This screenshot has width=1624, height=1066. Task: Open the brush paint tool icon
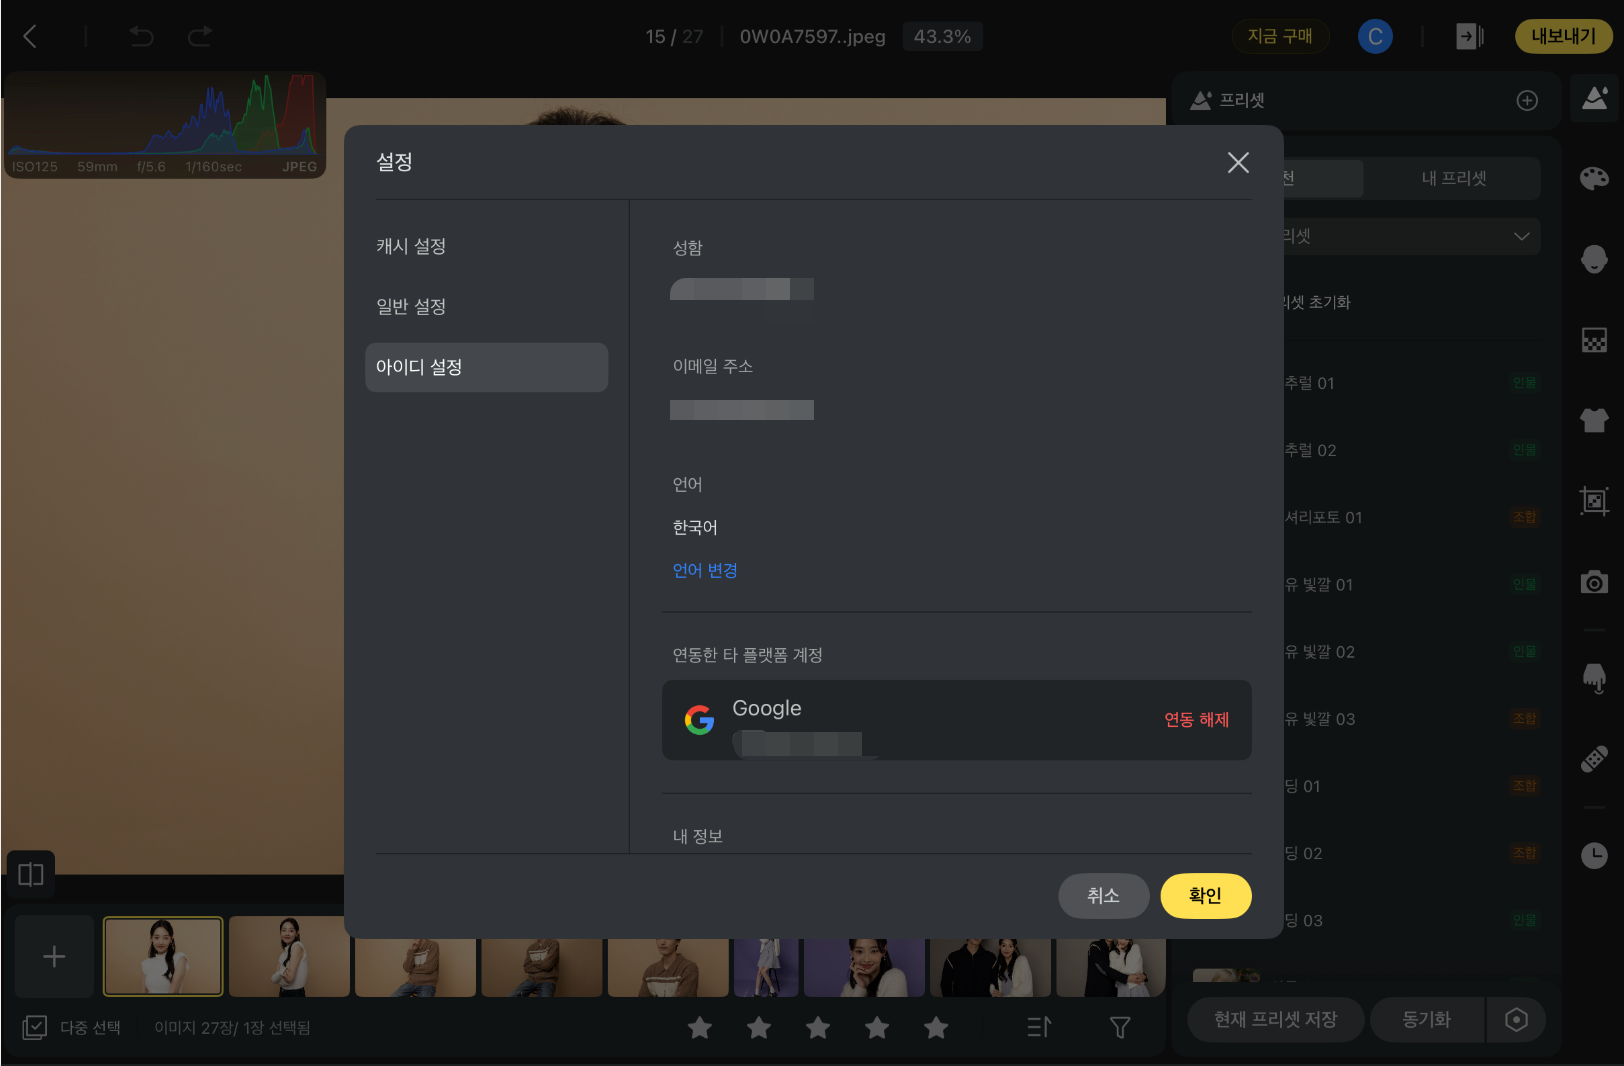click(1594, 678)
